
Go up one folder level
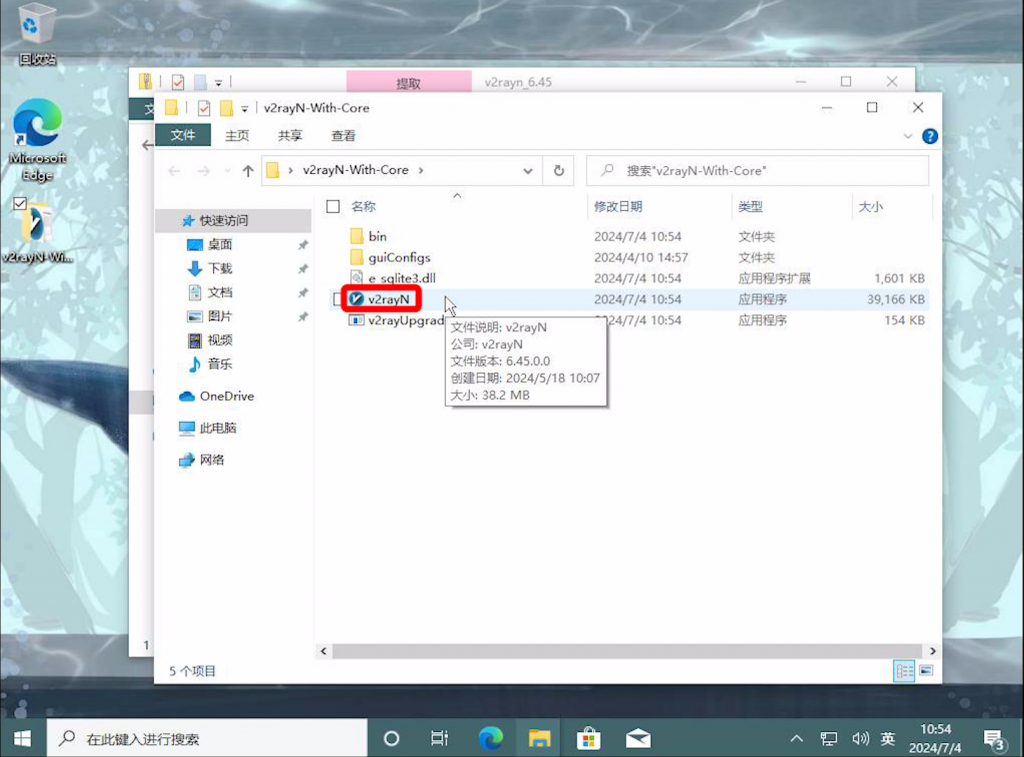click(x=248, y=171)
